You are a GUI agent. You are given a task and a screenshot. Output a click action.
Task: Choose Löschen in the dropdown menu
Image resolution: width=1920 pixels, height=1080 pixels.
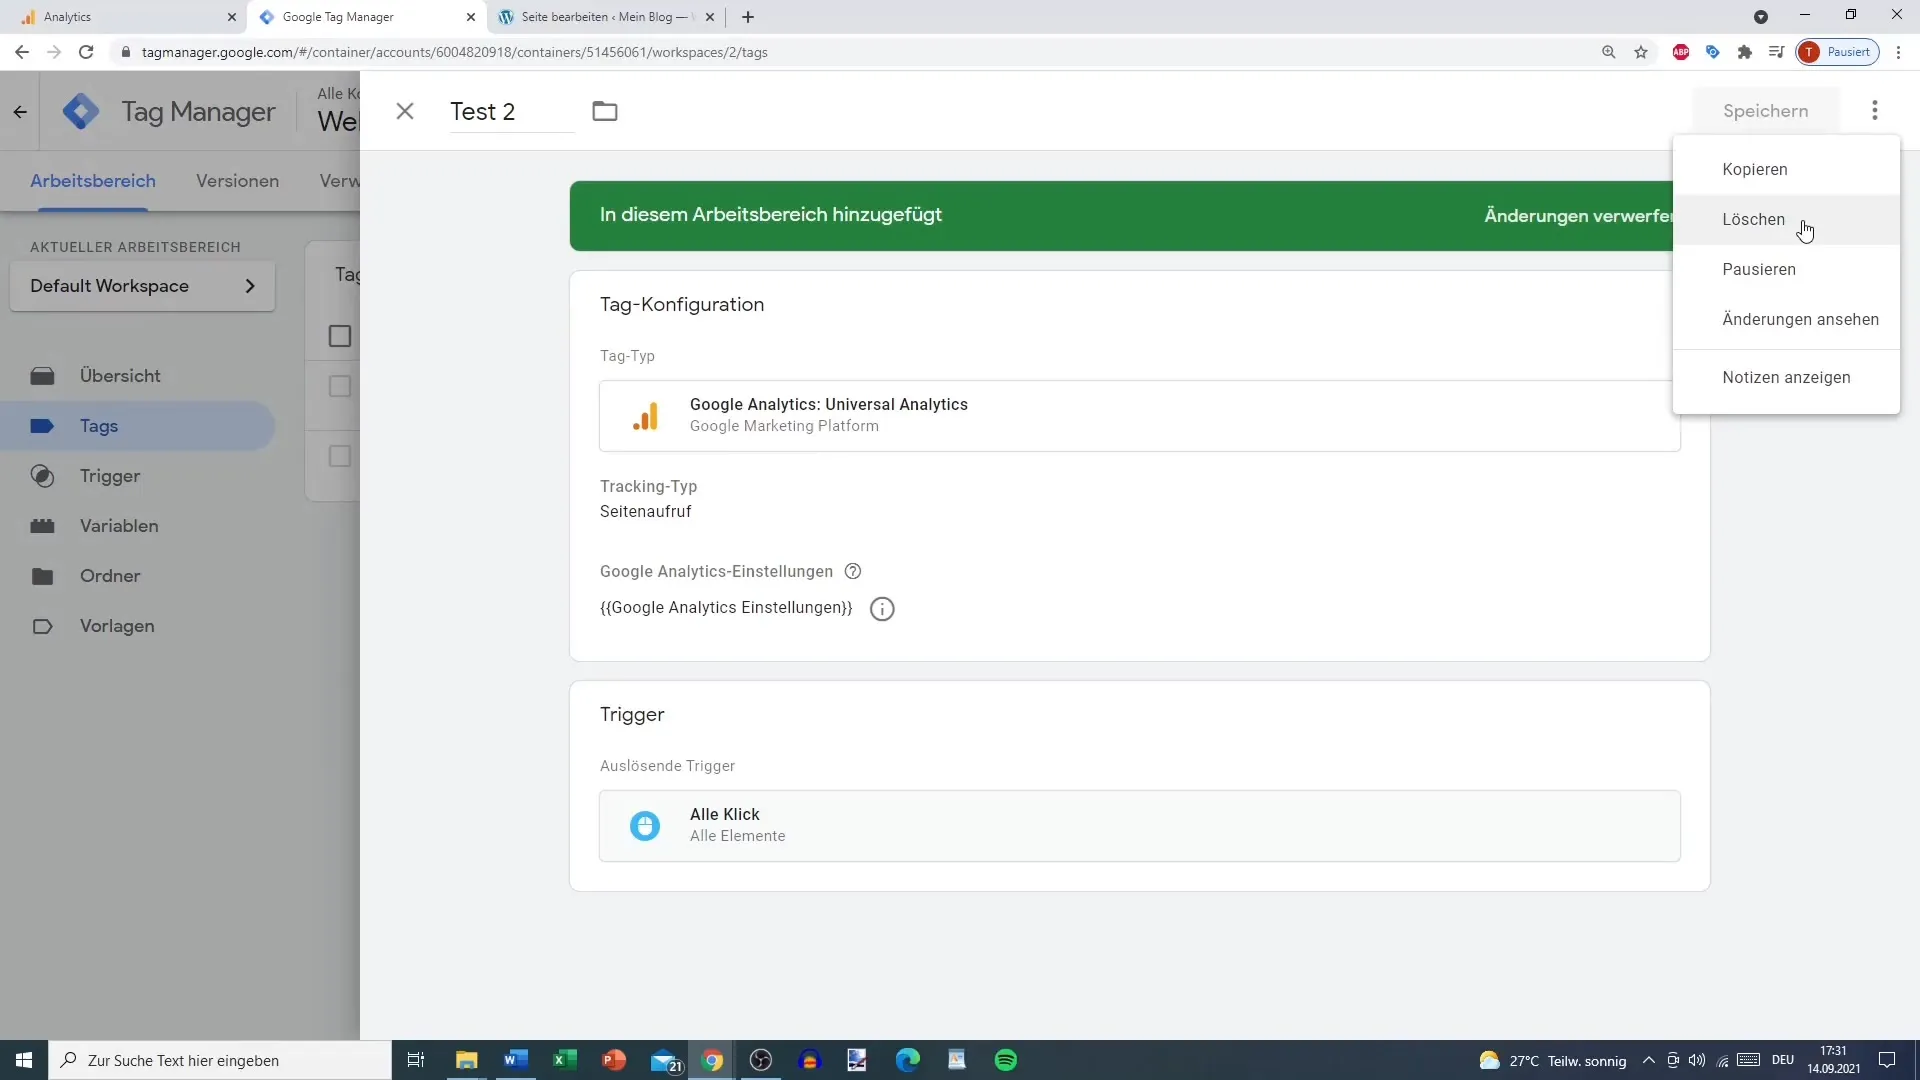(1786, 219)
